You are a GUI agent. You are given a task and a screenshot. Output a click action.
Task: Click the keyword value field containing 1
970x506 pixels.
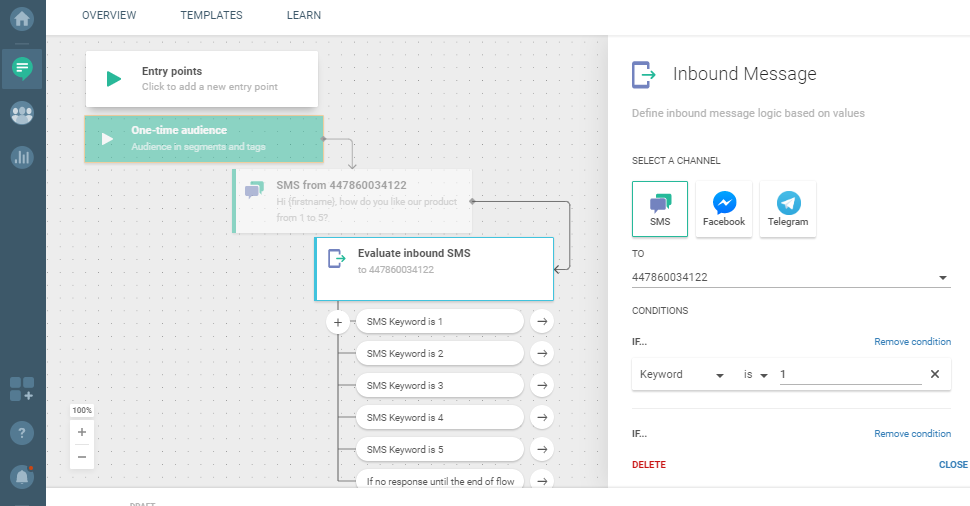849,374
